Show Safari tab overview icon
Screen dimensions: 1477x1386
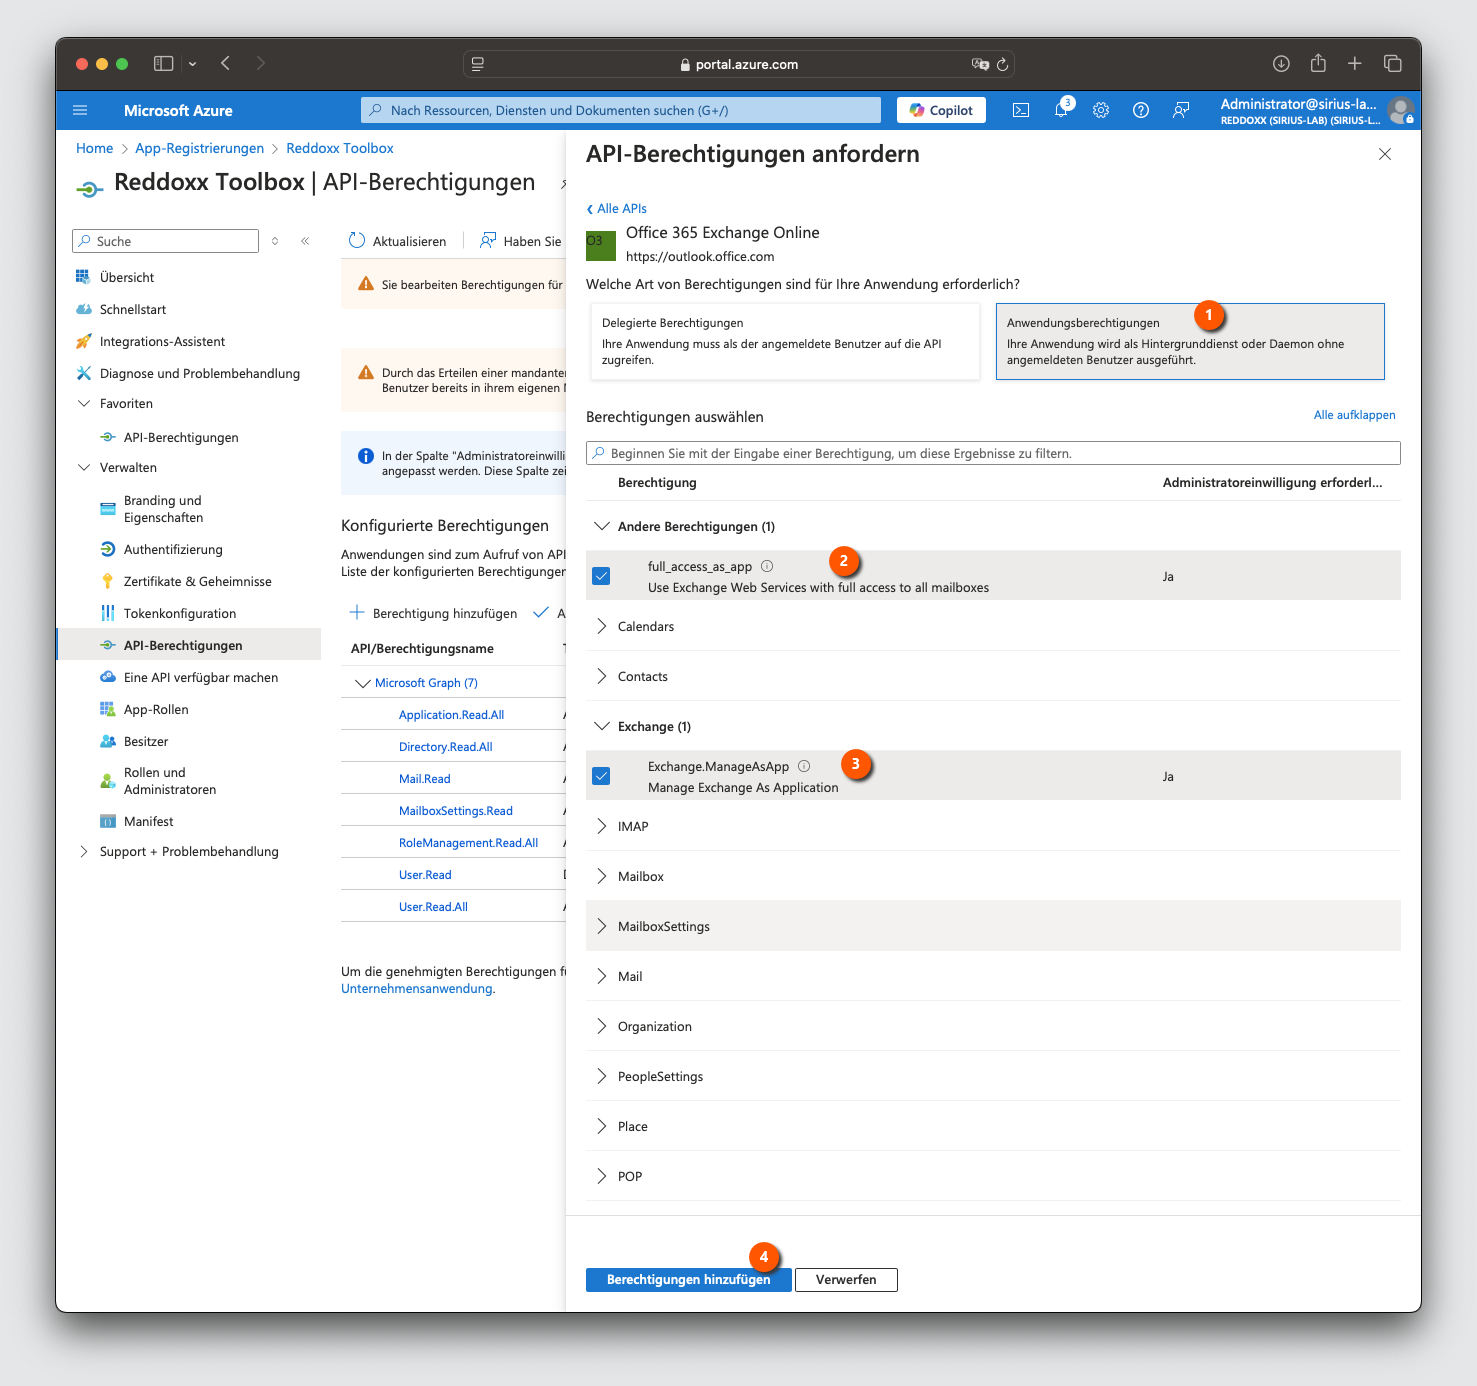pos(1392,63)
